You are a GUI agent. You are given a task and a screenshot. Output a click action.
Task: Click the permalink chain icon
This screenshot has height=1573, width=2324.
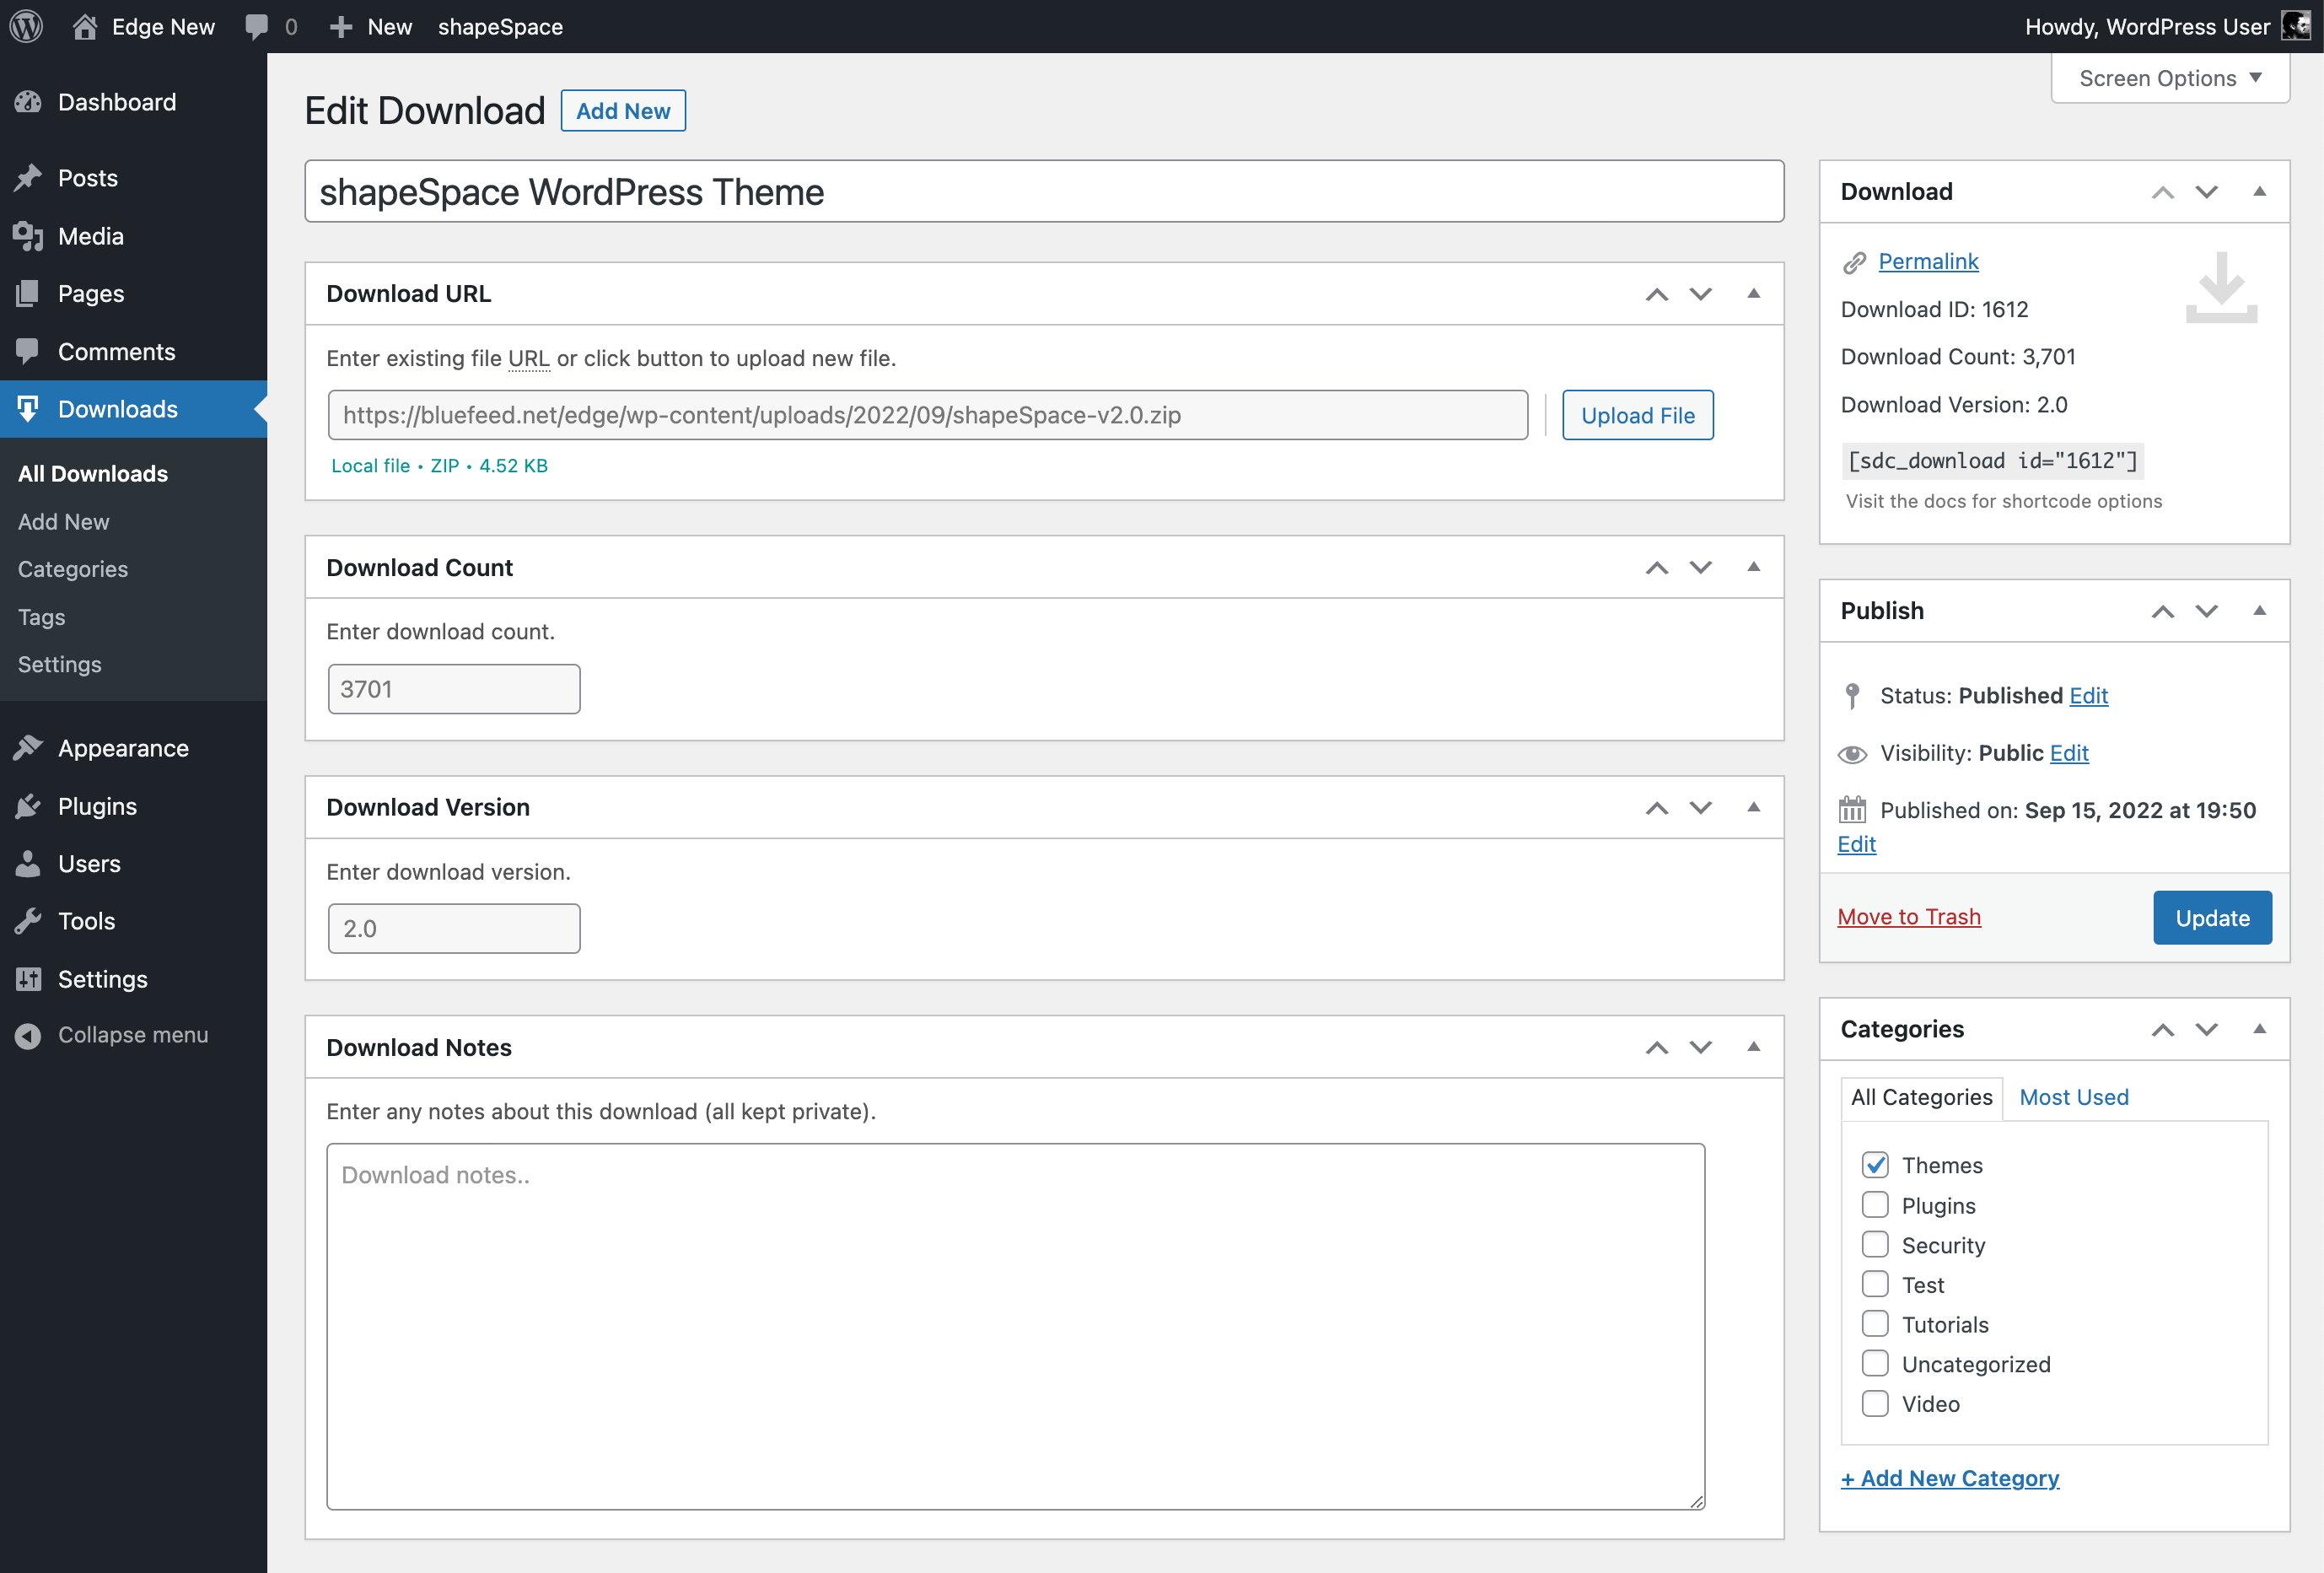click(1854, 262)
